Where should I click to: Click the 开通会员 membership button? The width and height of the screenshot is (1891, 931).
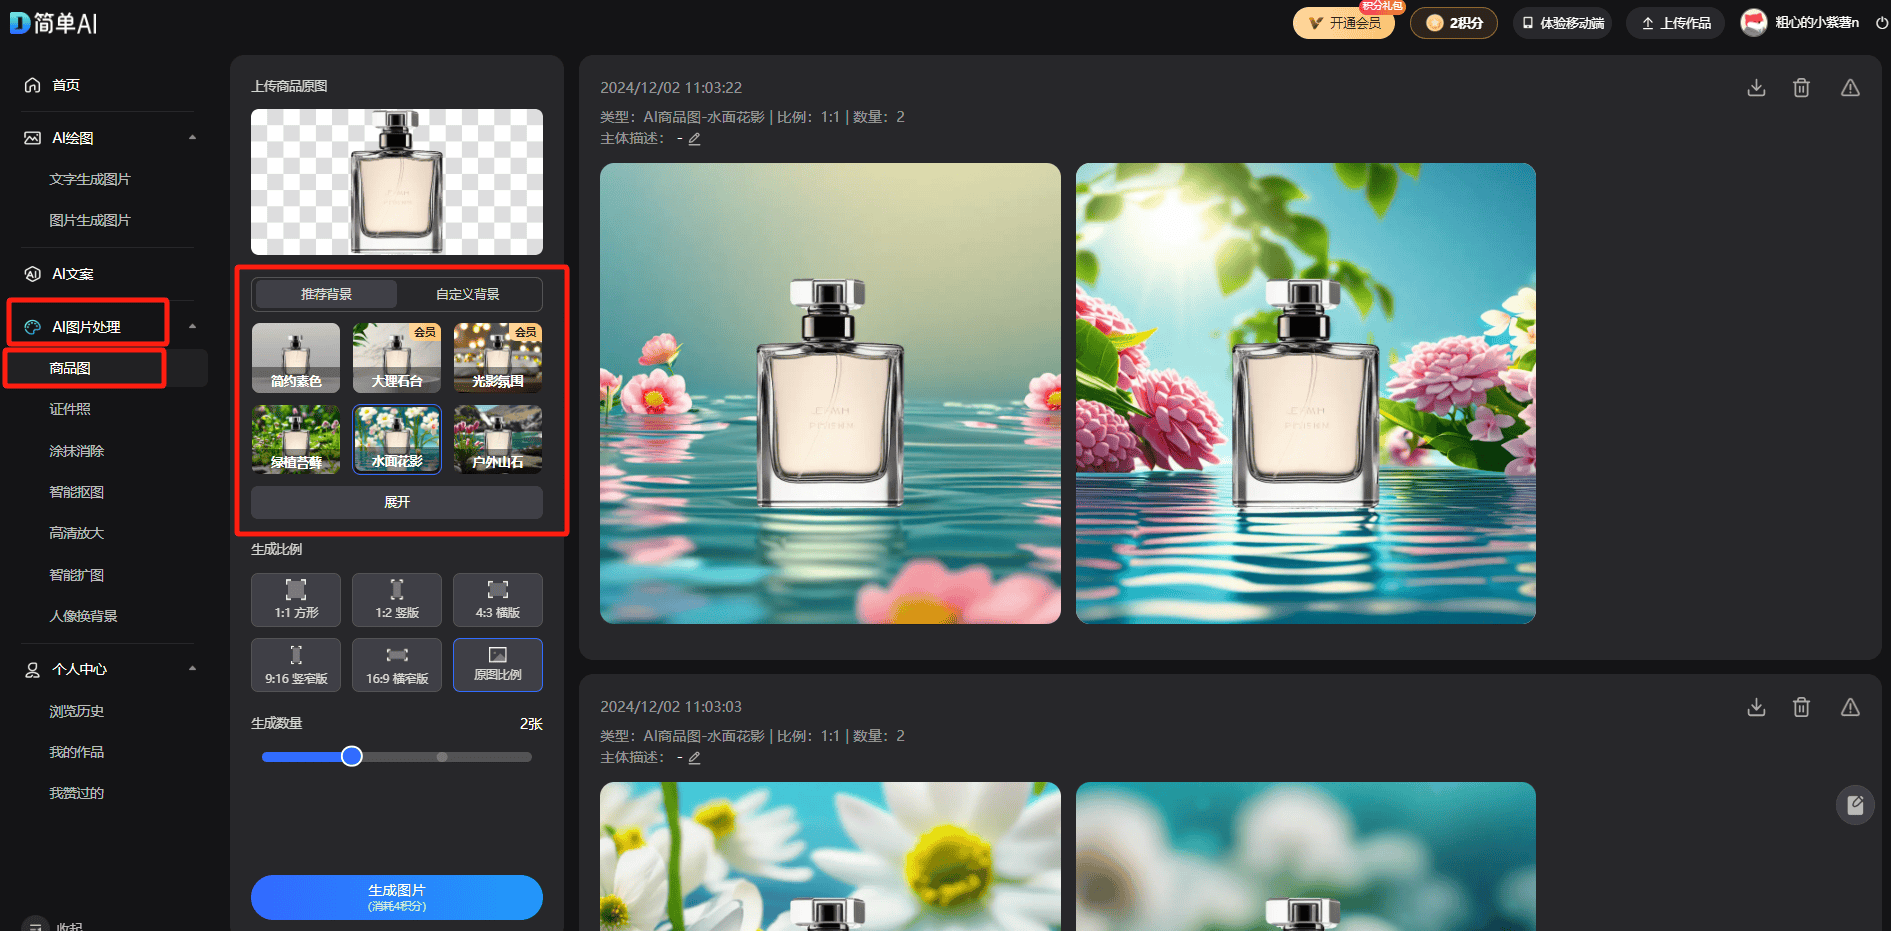point(1343,23)
